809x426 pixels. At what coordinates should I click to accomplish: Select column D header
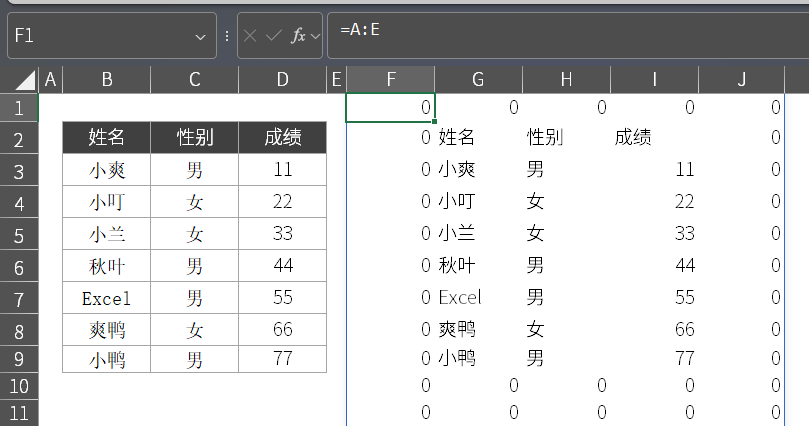pyautogui.click(x=282, y=79)
